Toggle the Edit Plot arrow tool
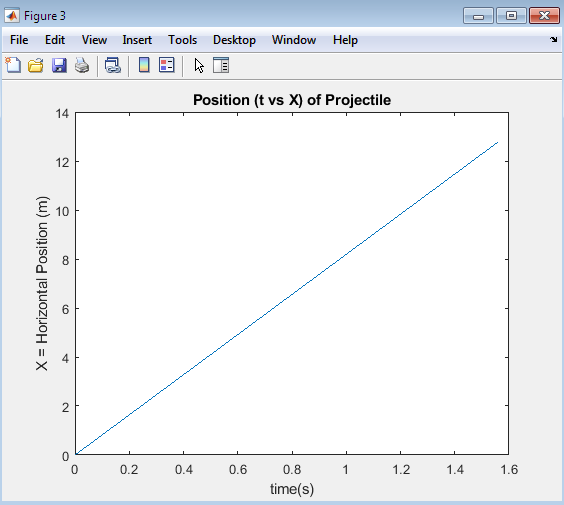 199,65
